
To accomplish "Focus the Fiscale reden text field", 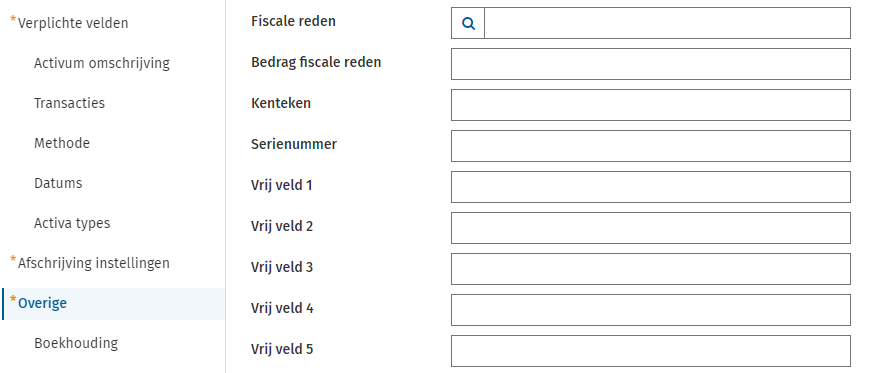I will click(x=667, y=23).
